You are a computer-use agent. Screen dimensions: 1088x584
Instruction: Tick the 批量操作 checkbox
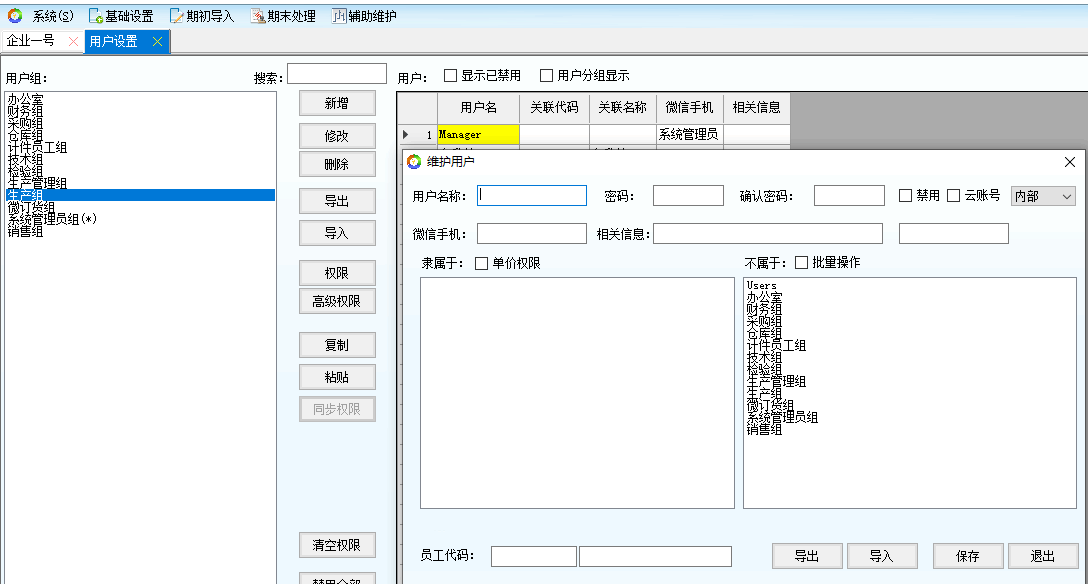tap(802, 263)
